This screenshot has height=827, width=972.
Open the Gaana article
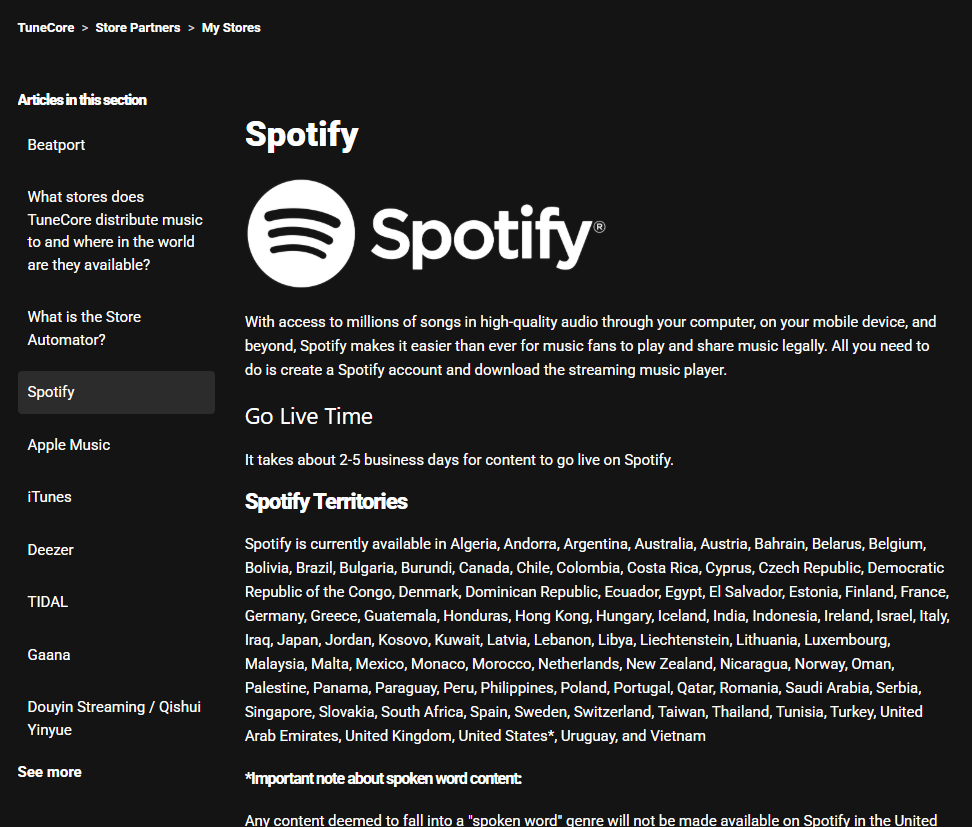pyautogui.click(x=48, y=654)
